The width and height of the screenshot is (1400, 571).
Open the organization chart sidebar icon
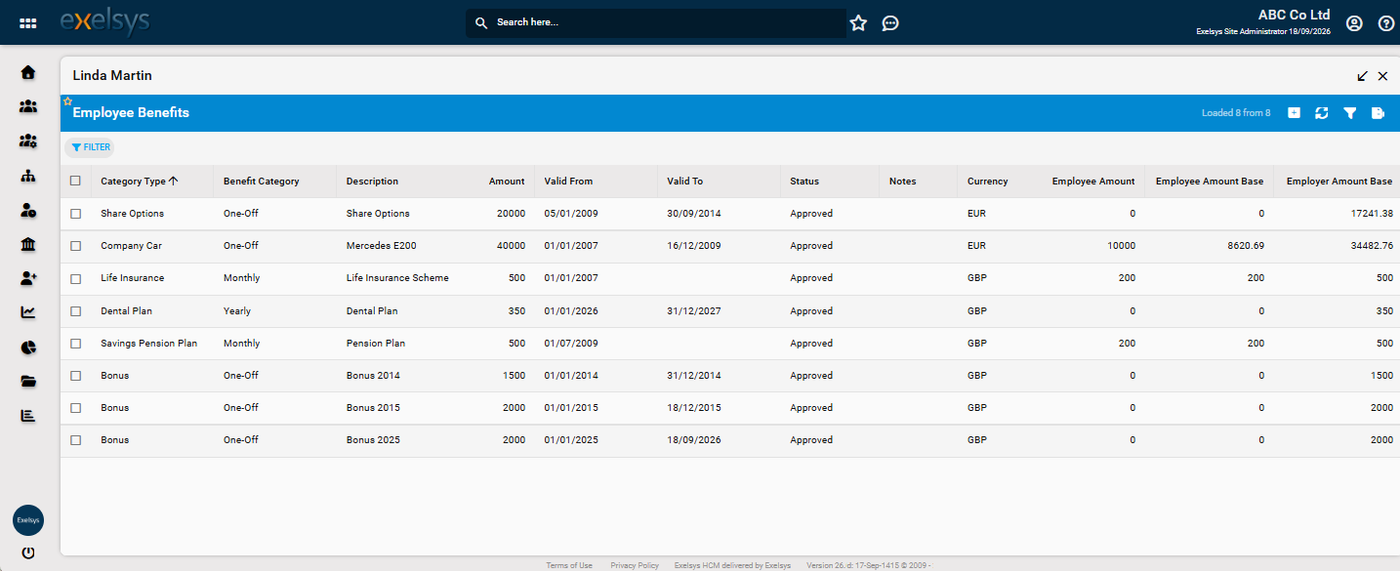coord(28,176)
